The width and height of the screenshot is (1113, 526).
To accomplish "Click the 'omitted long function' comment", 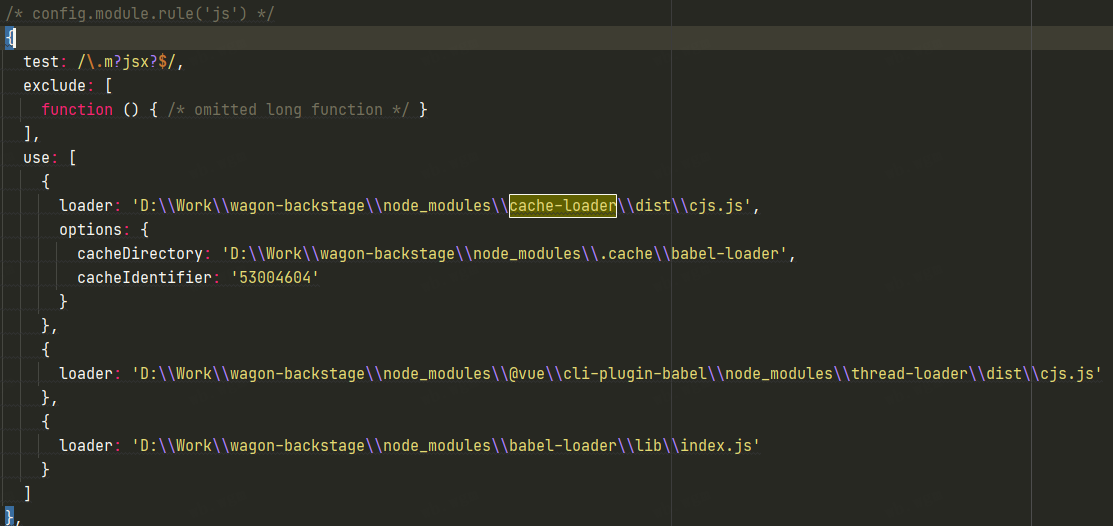I will point(289,109).
